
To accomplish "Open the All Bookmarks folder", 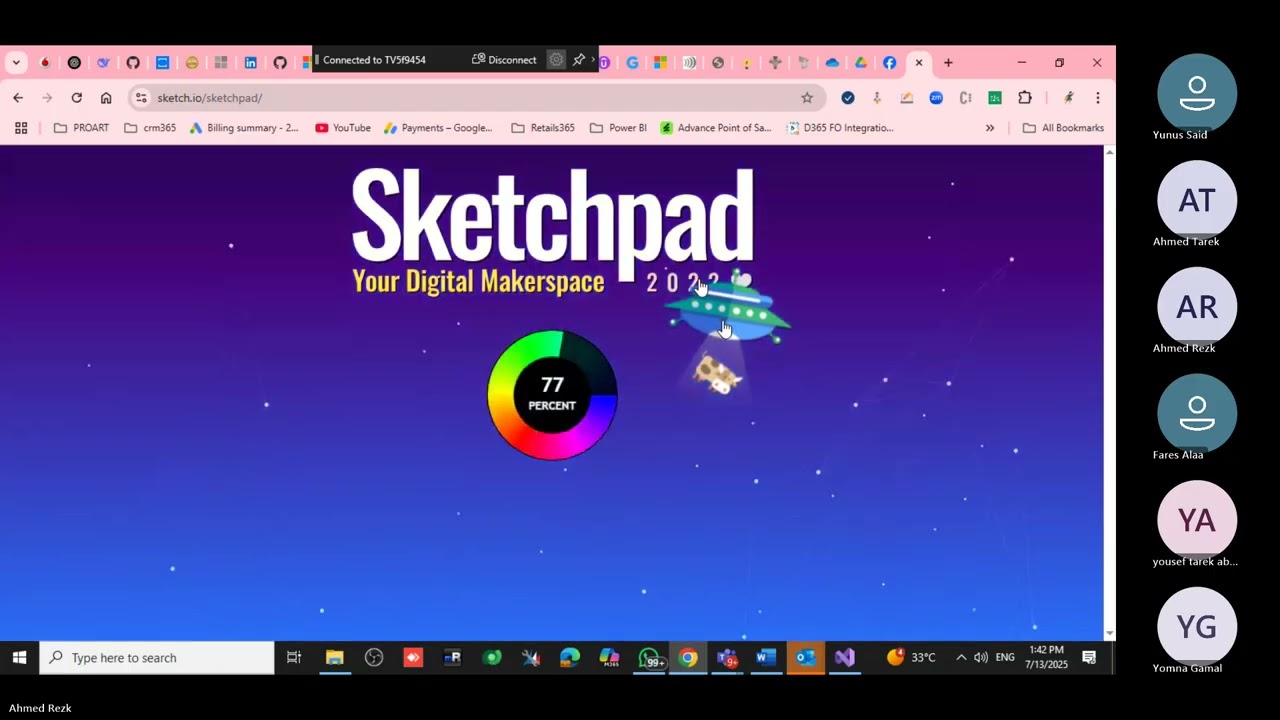I will (1063, 128).
